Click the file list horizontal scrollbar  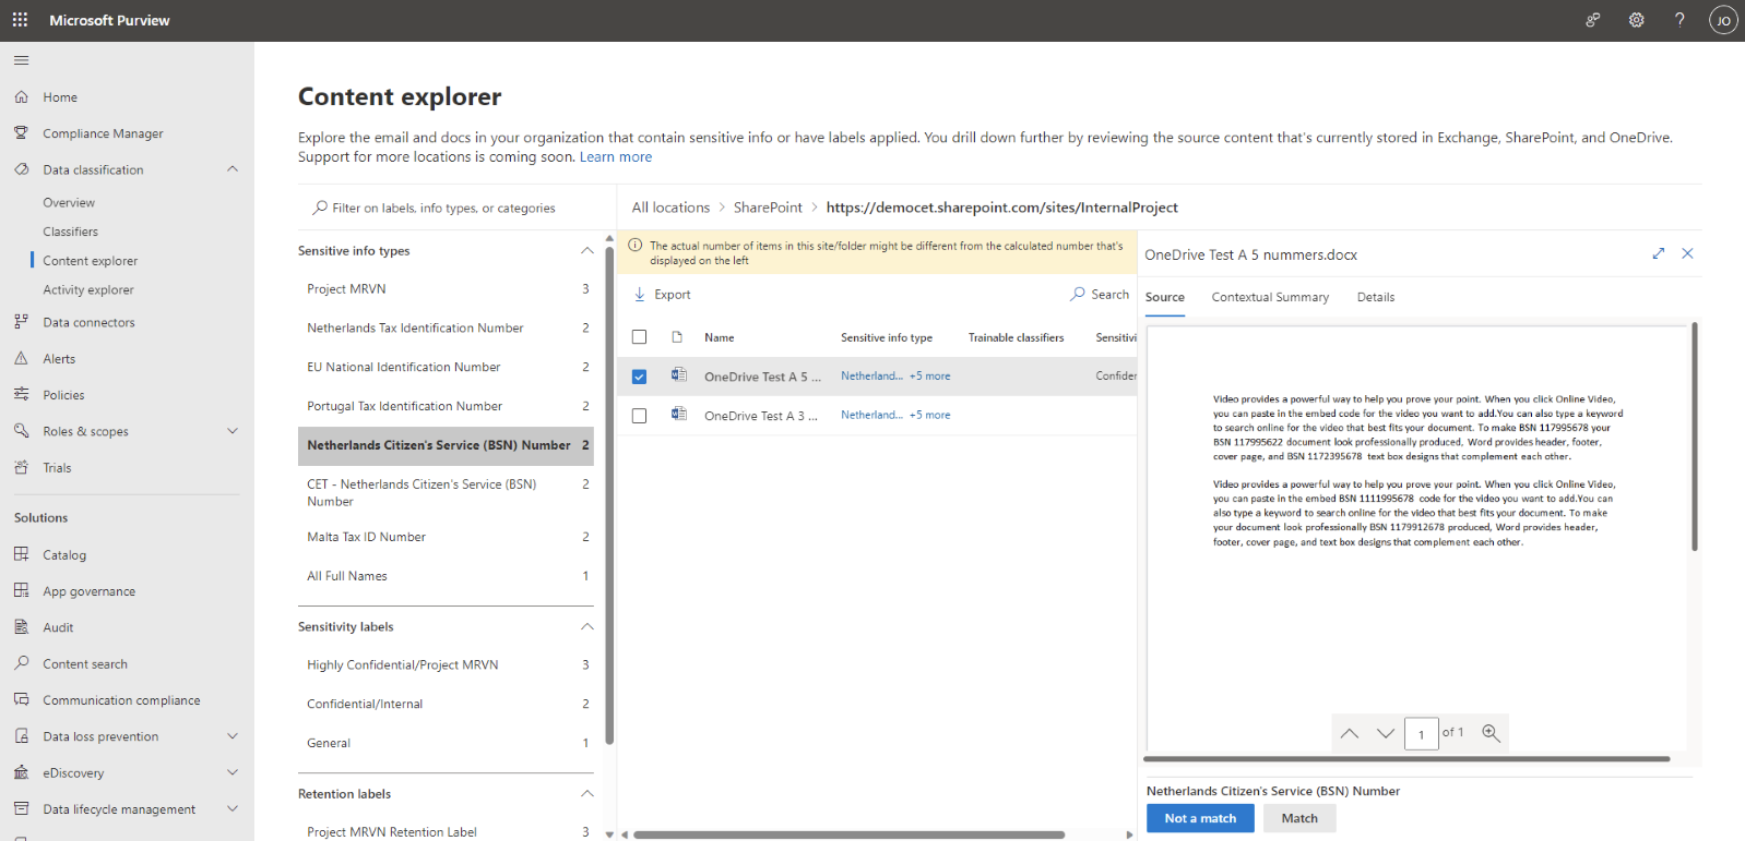click(849, 835)
